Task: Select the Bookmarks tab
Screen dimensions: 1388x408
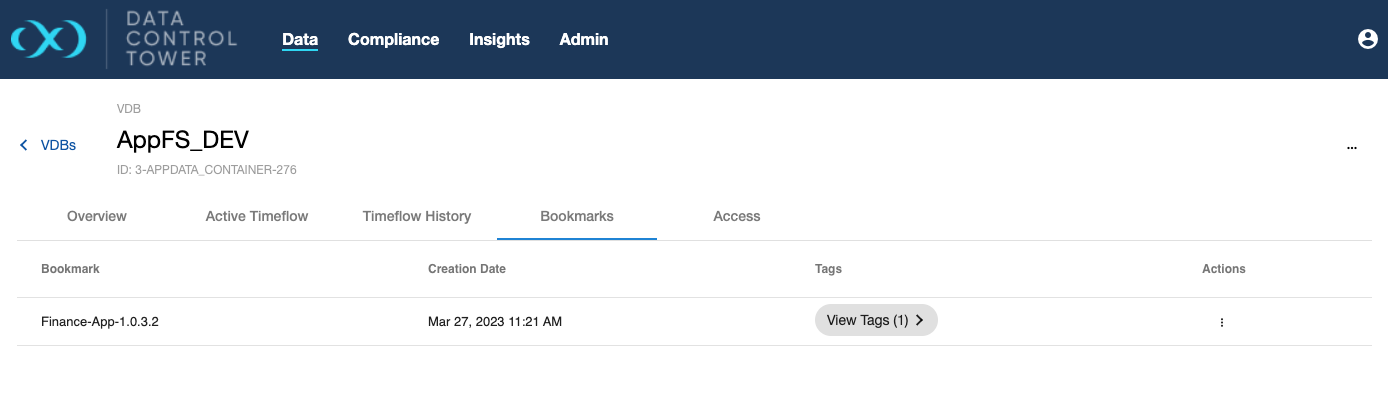Action: tap(577, 216)
